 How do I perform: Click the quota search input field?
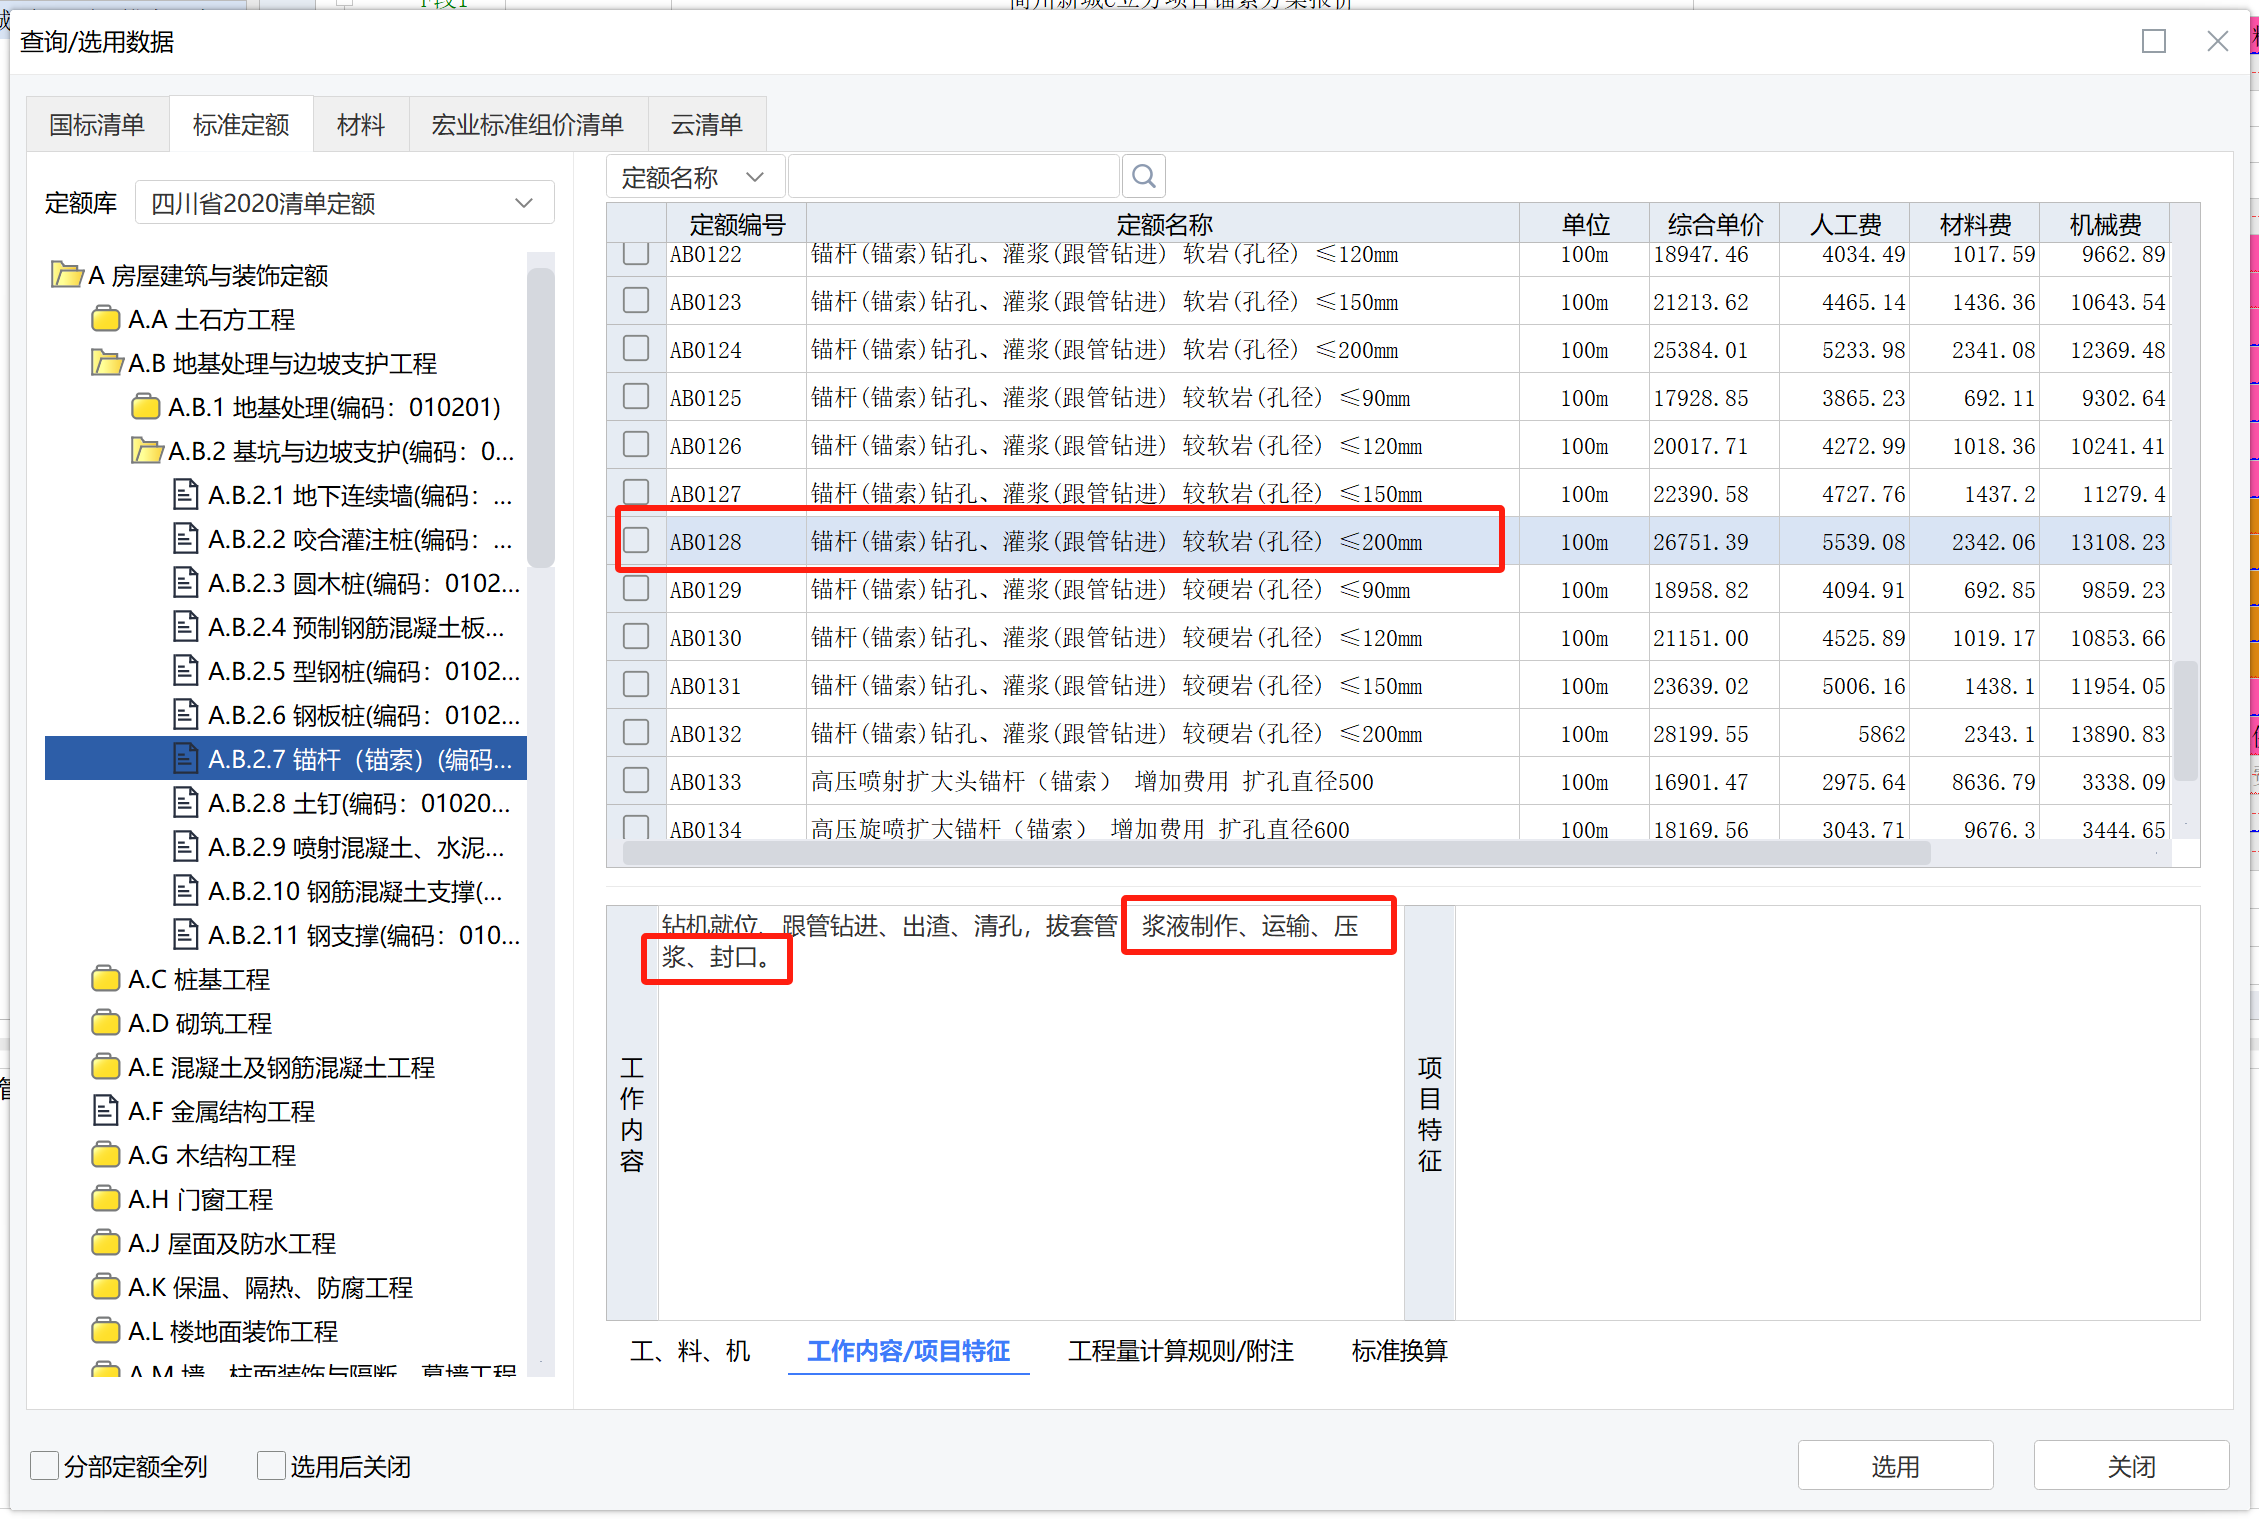point(953,177)
